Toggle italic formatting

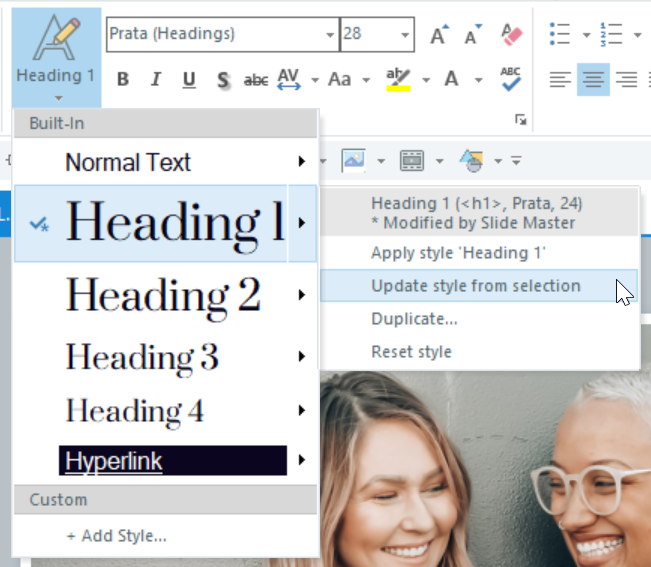coord(156,79)
